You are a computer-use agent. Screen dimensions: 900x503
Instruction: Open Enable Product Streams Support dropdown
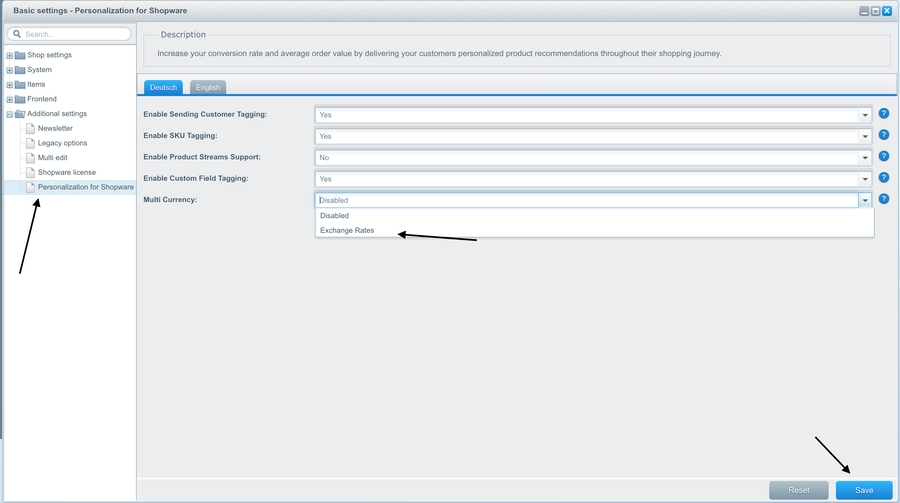point(864,158)
